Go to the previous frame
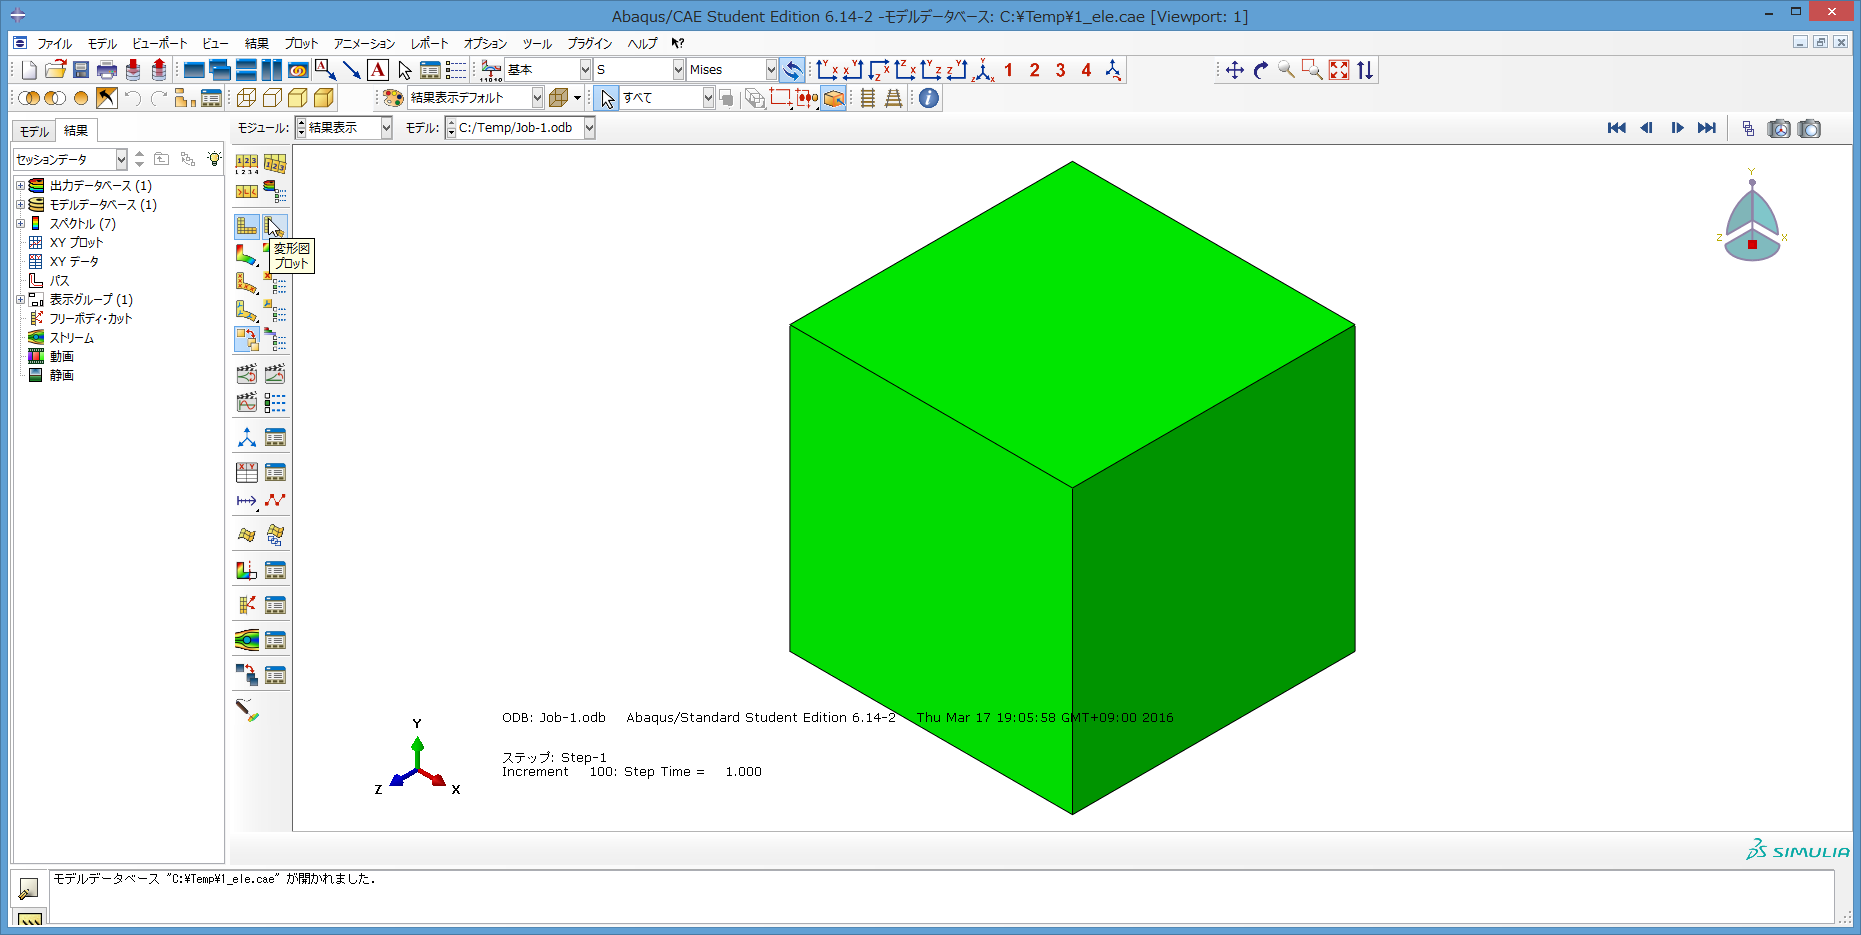Image resolution: width=1861 pixels, height=935 pixels. pyautogui.click(x=1647, y=128)
